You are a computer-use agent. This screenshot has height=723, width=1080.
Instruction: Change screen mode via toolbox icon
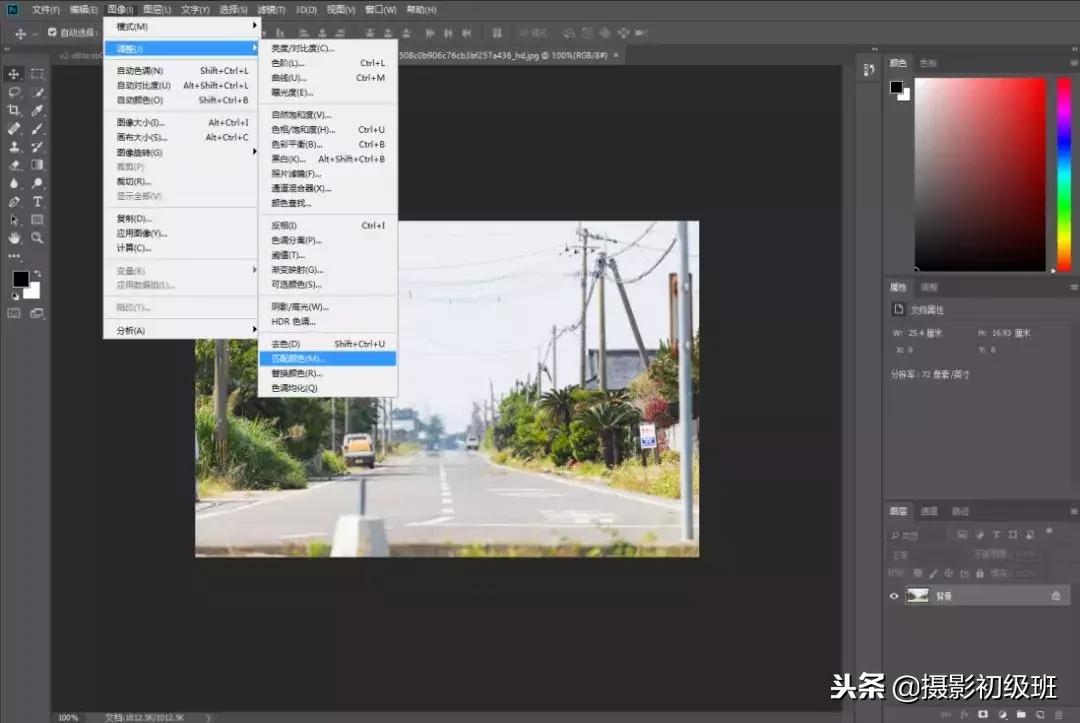point(37,313)
